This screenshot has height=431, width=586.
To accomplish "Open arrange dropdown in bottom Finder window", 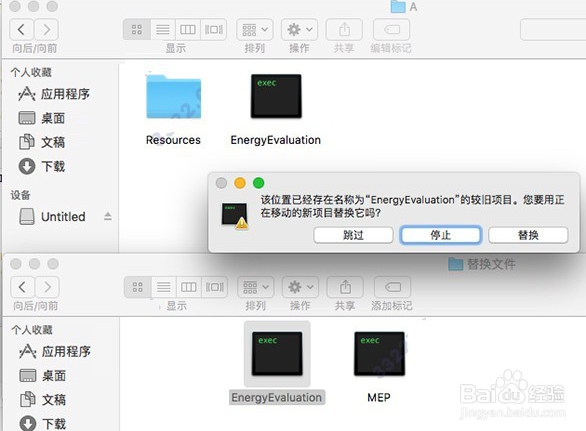I will pyautogui.click(x=256, y=287).
